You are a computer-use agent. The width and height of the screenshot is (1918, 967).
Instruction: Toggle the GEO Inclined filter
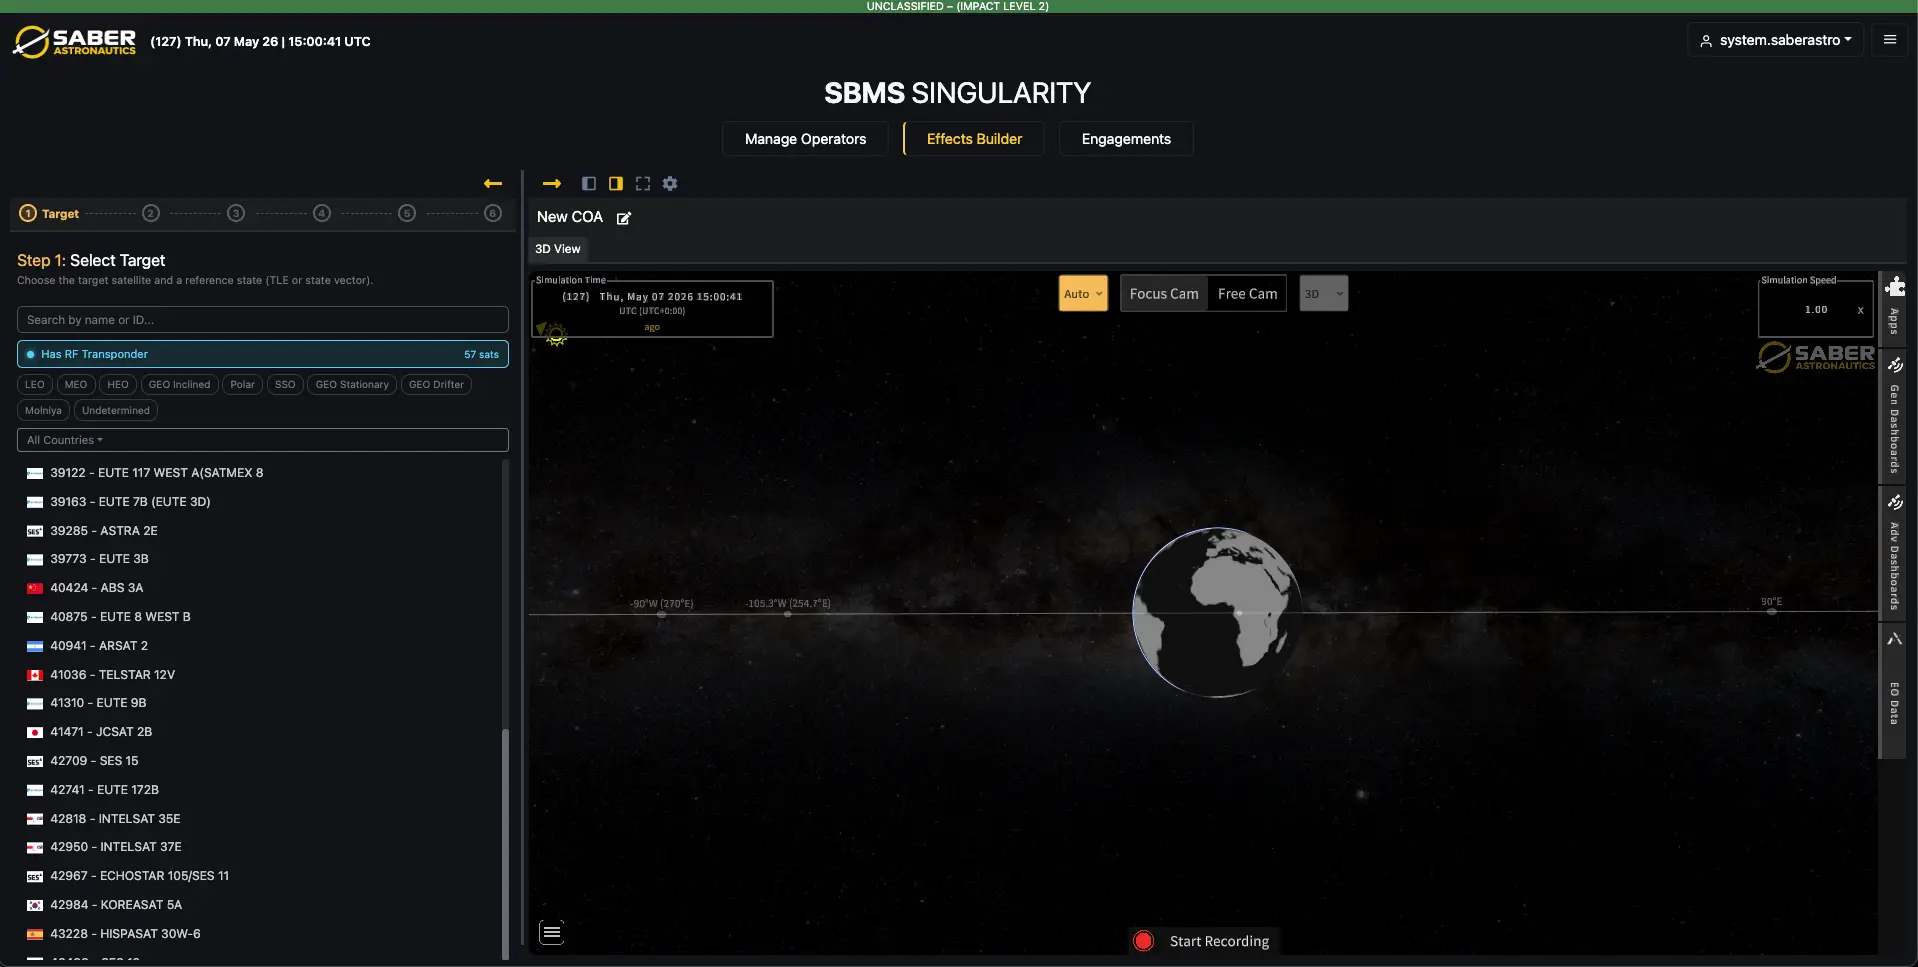(179, 384)
